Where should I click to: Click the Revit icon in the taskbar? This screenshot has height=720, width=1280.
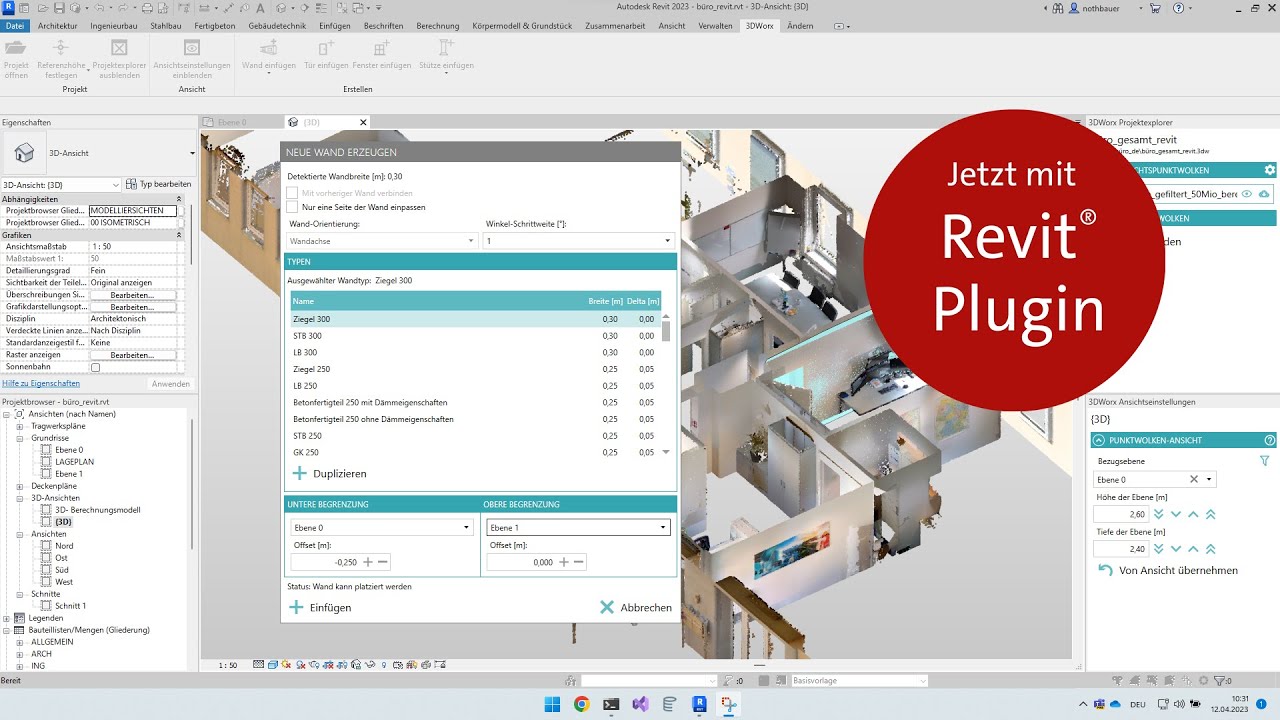point(700,704)
